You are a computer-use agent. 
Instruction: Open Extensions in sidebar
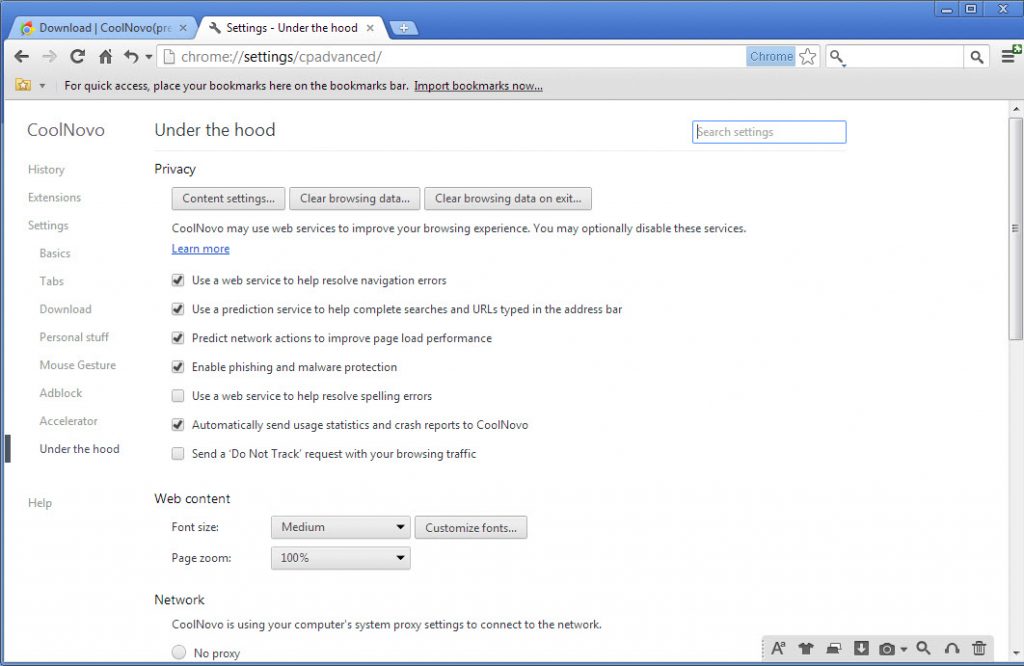[54, 197]
